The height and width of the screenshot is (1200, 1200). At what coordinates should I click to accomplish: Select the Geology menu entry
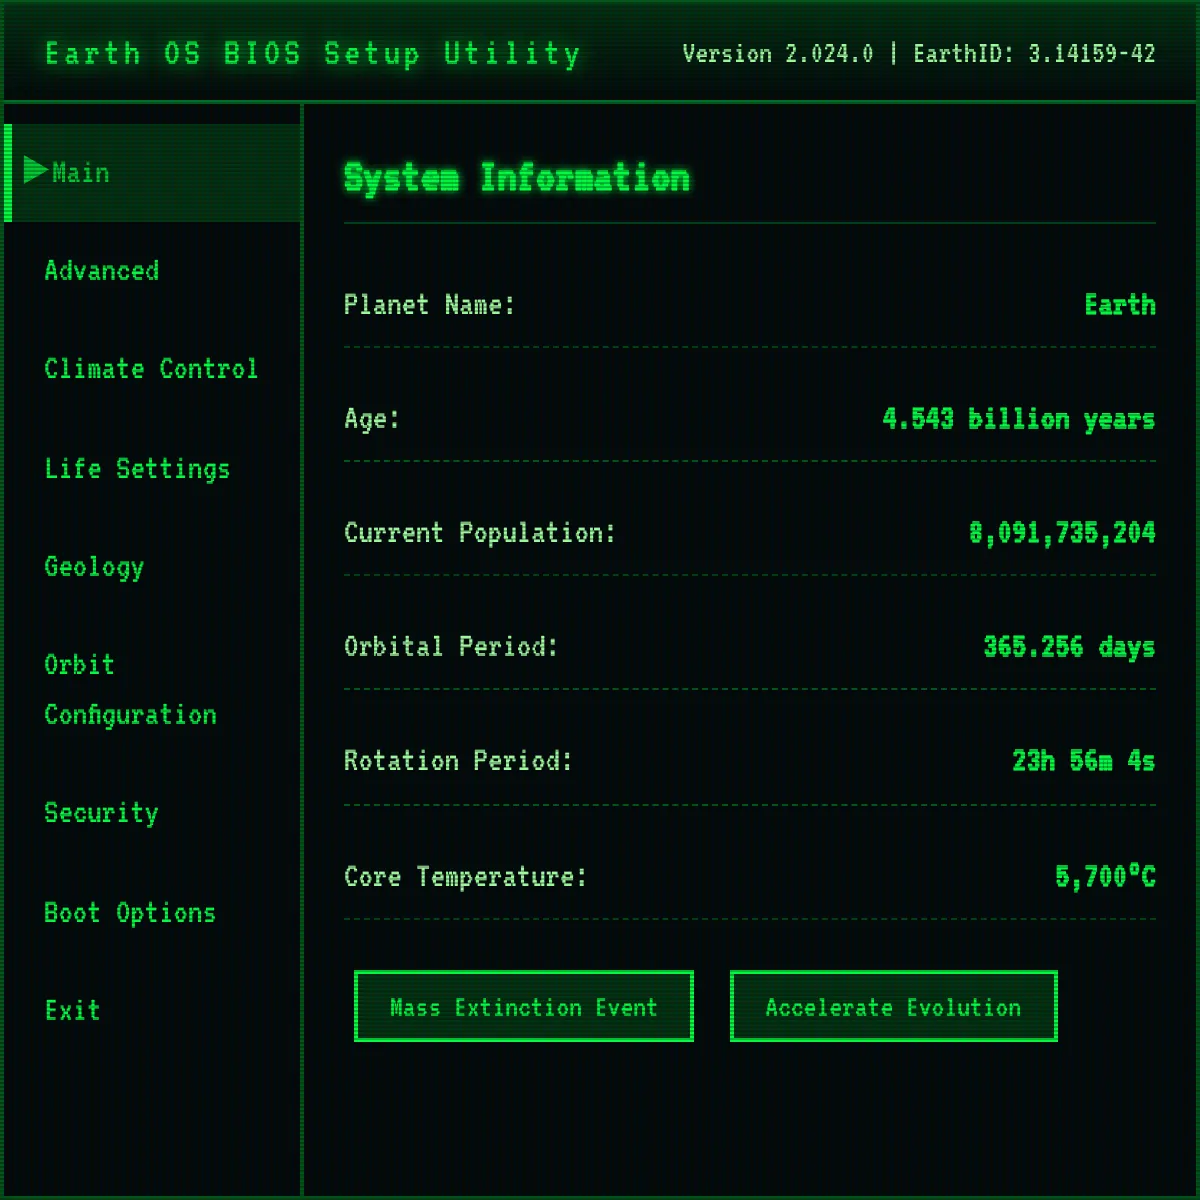tap(153, 567)
